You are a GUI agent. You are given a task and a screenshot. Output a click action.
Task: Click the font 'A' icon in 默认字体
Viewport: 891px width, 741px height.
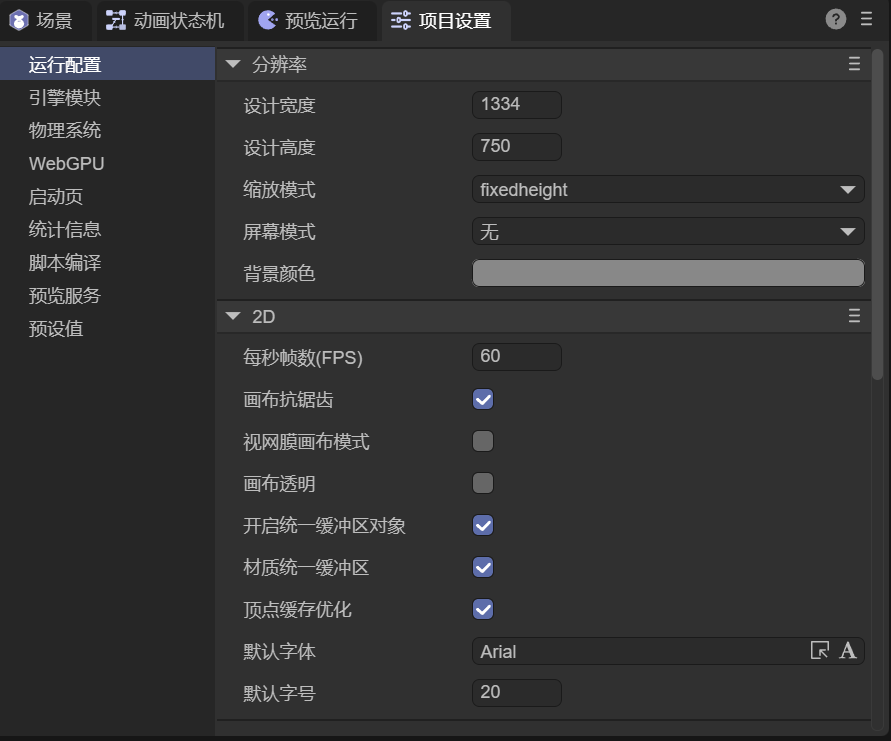pos(848,651)
